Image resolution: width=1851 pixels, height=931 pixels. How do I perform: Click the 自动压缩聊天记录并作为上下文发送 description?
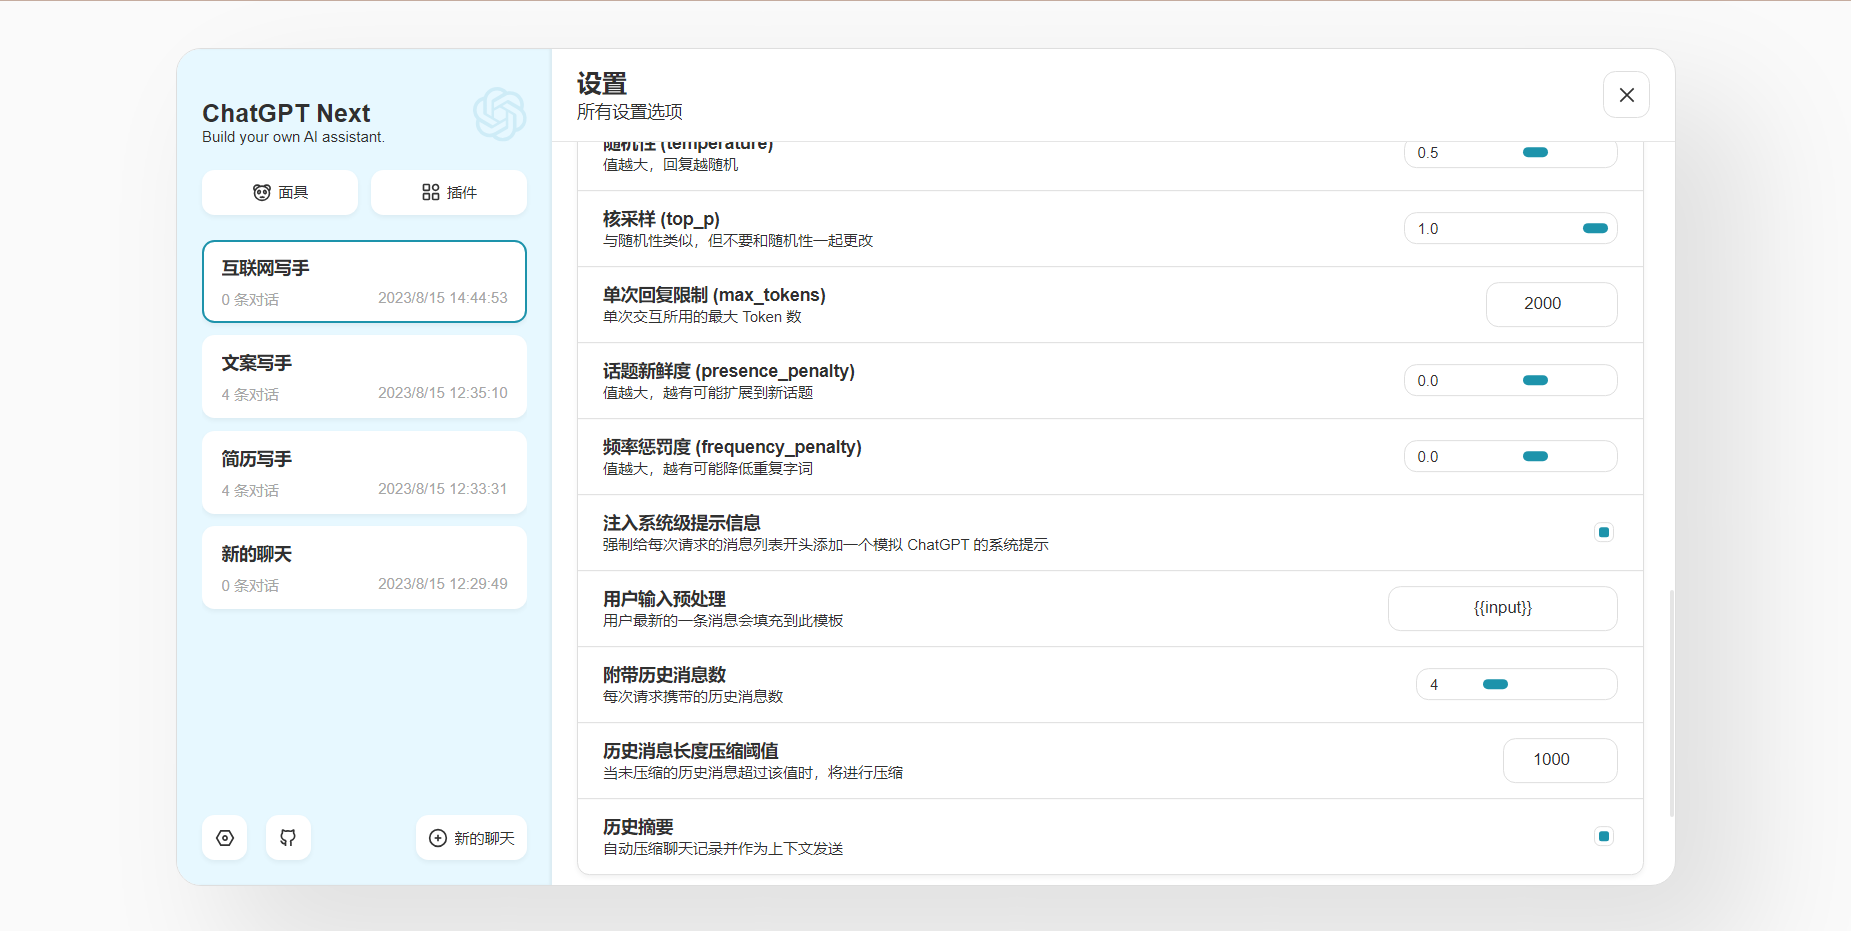[x=723, y=849]
